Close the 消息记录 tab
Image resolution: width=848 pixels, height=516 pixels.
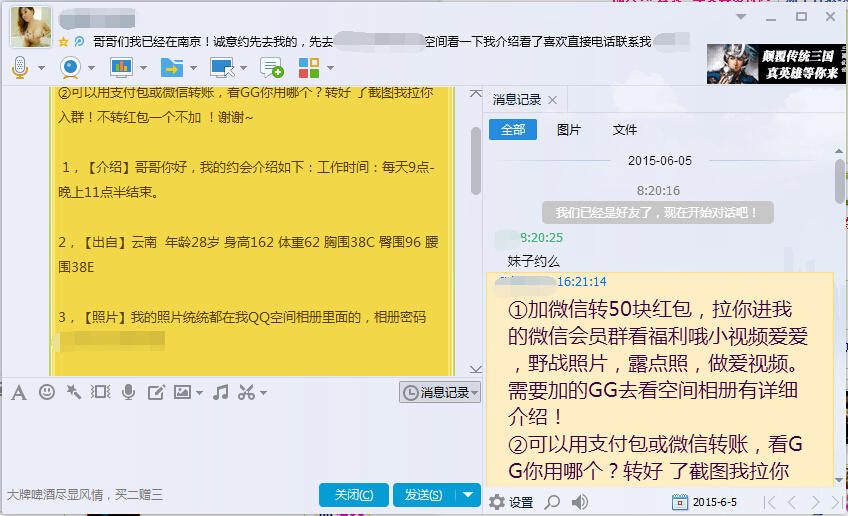pyautogui.click(x=552, y=100)
